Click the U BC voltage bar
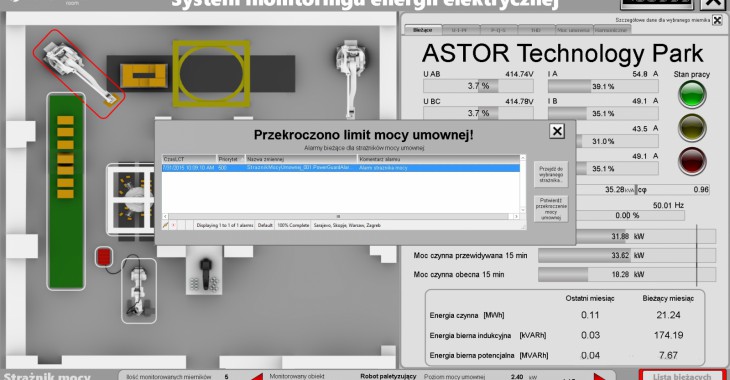Screen dimensions: 730x380 pos(478,113)
